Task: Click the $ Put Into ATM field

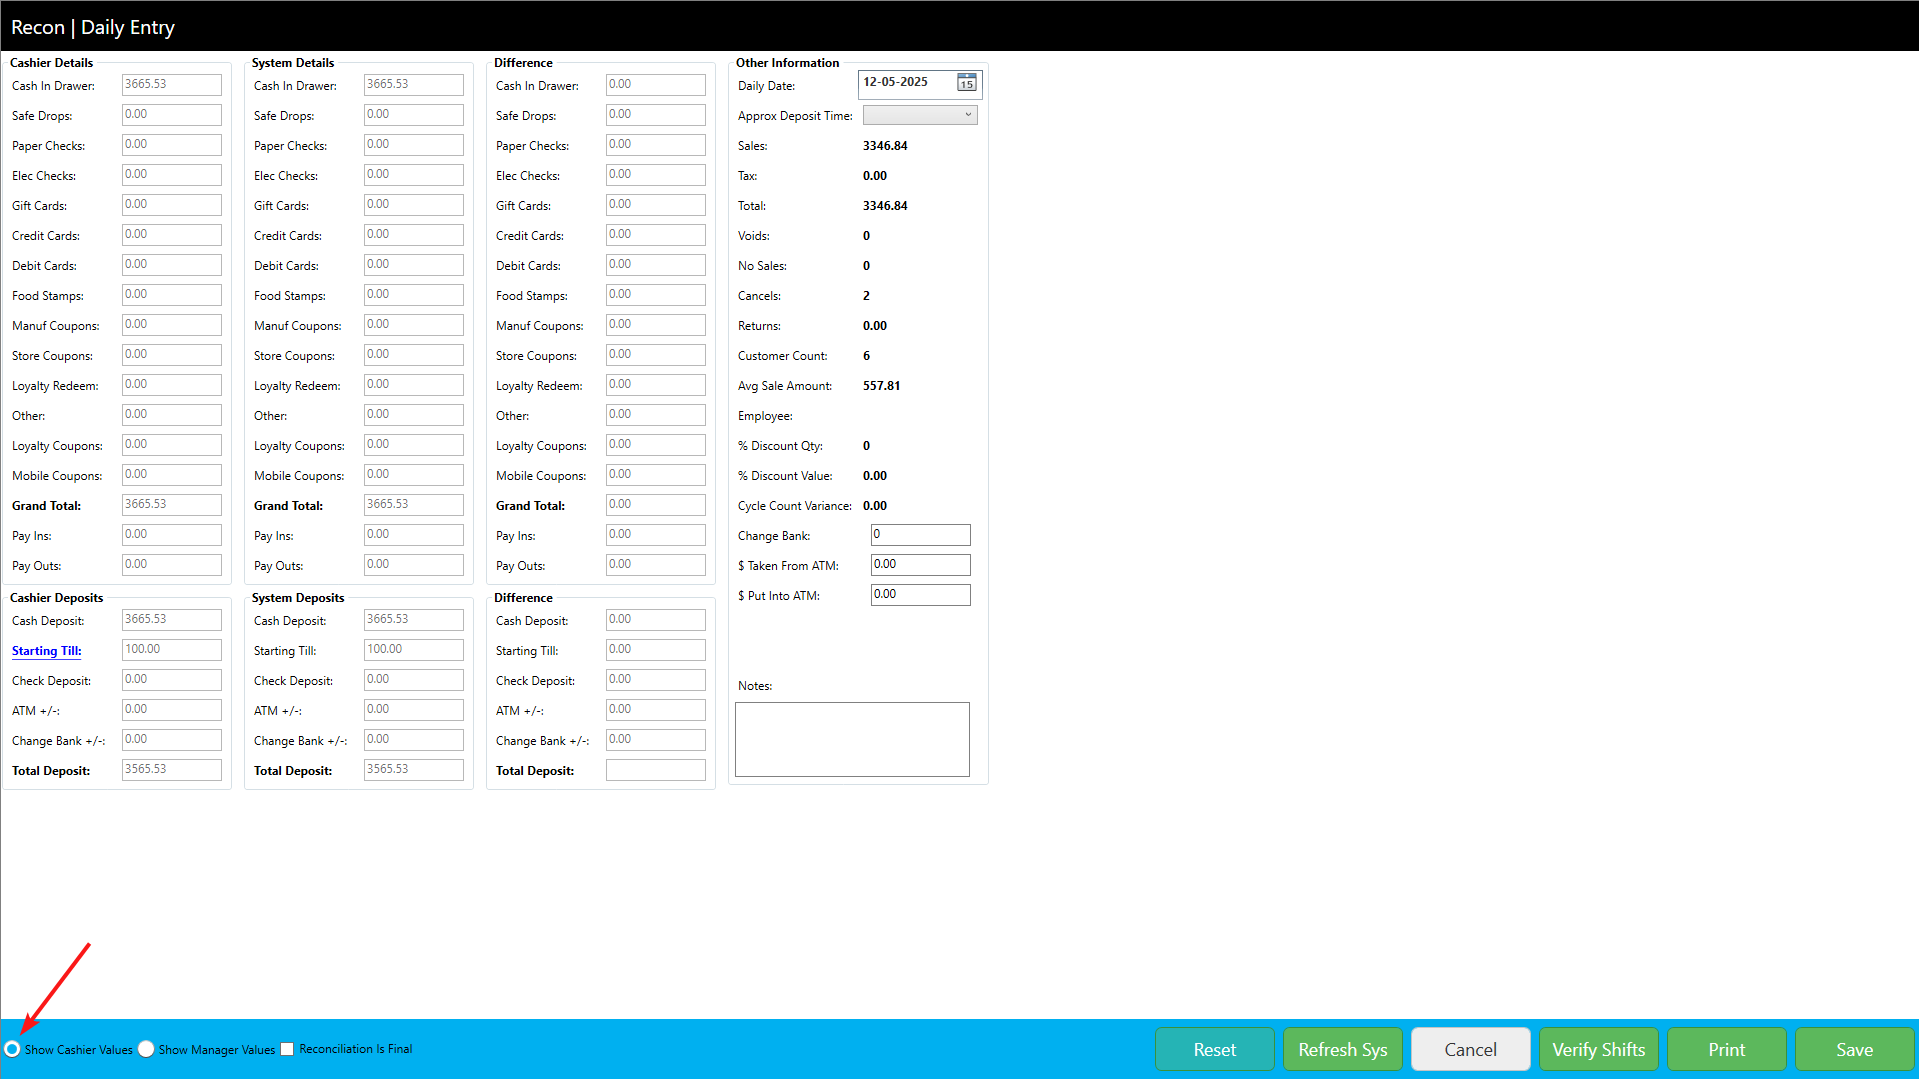Action: click(x=920, y=595)
